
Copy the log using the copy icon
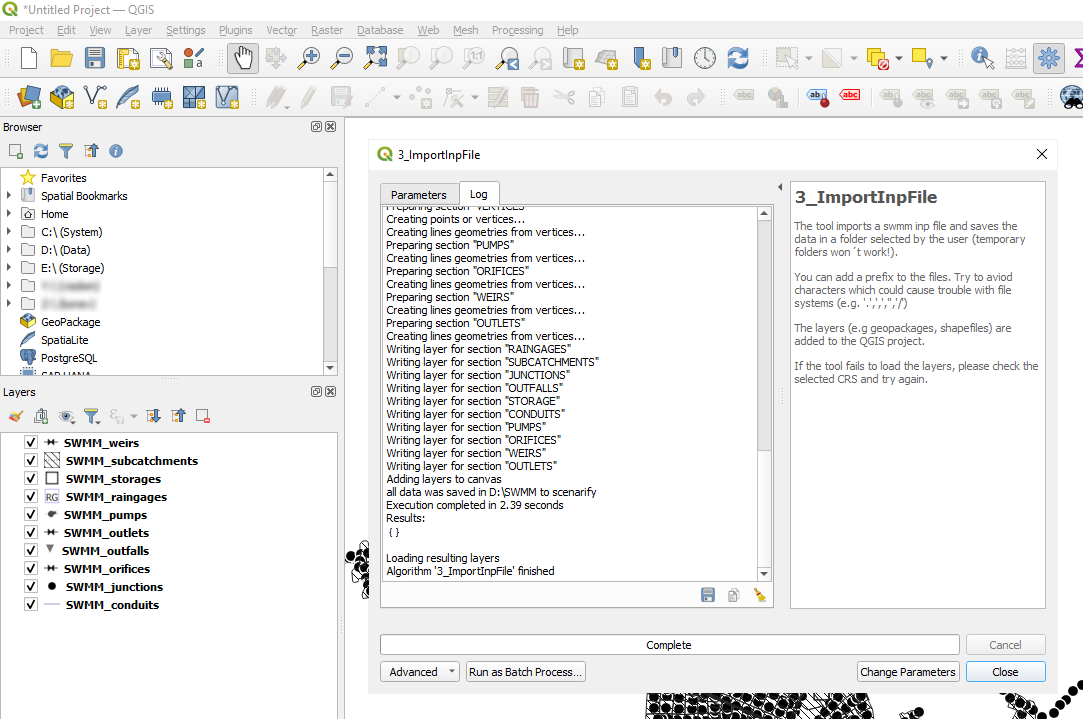point(733,595)
